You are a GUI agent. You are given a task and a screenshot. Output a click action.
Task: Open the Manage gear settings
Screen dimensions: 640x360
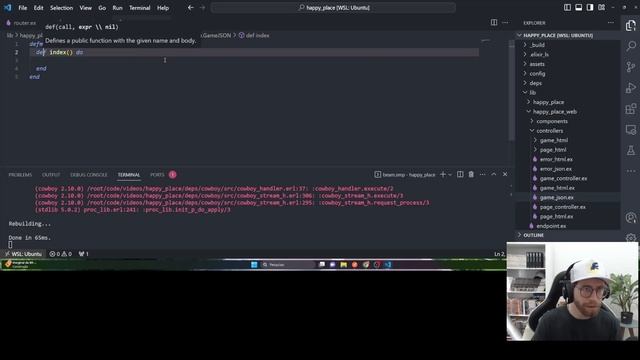[x=631, y=238]
